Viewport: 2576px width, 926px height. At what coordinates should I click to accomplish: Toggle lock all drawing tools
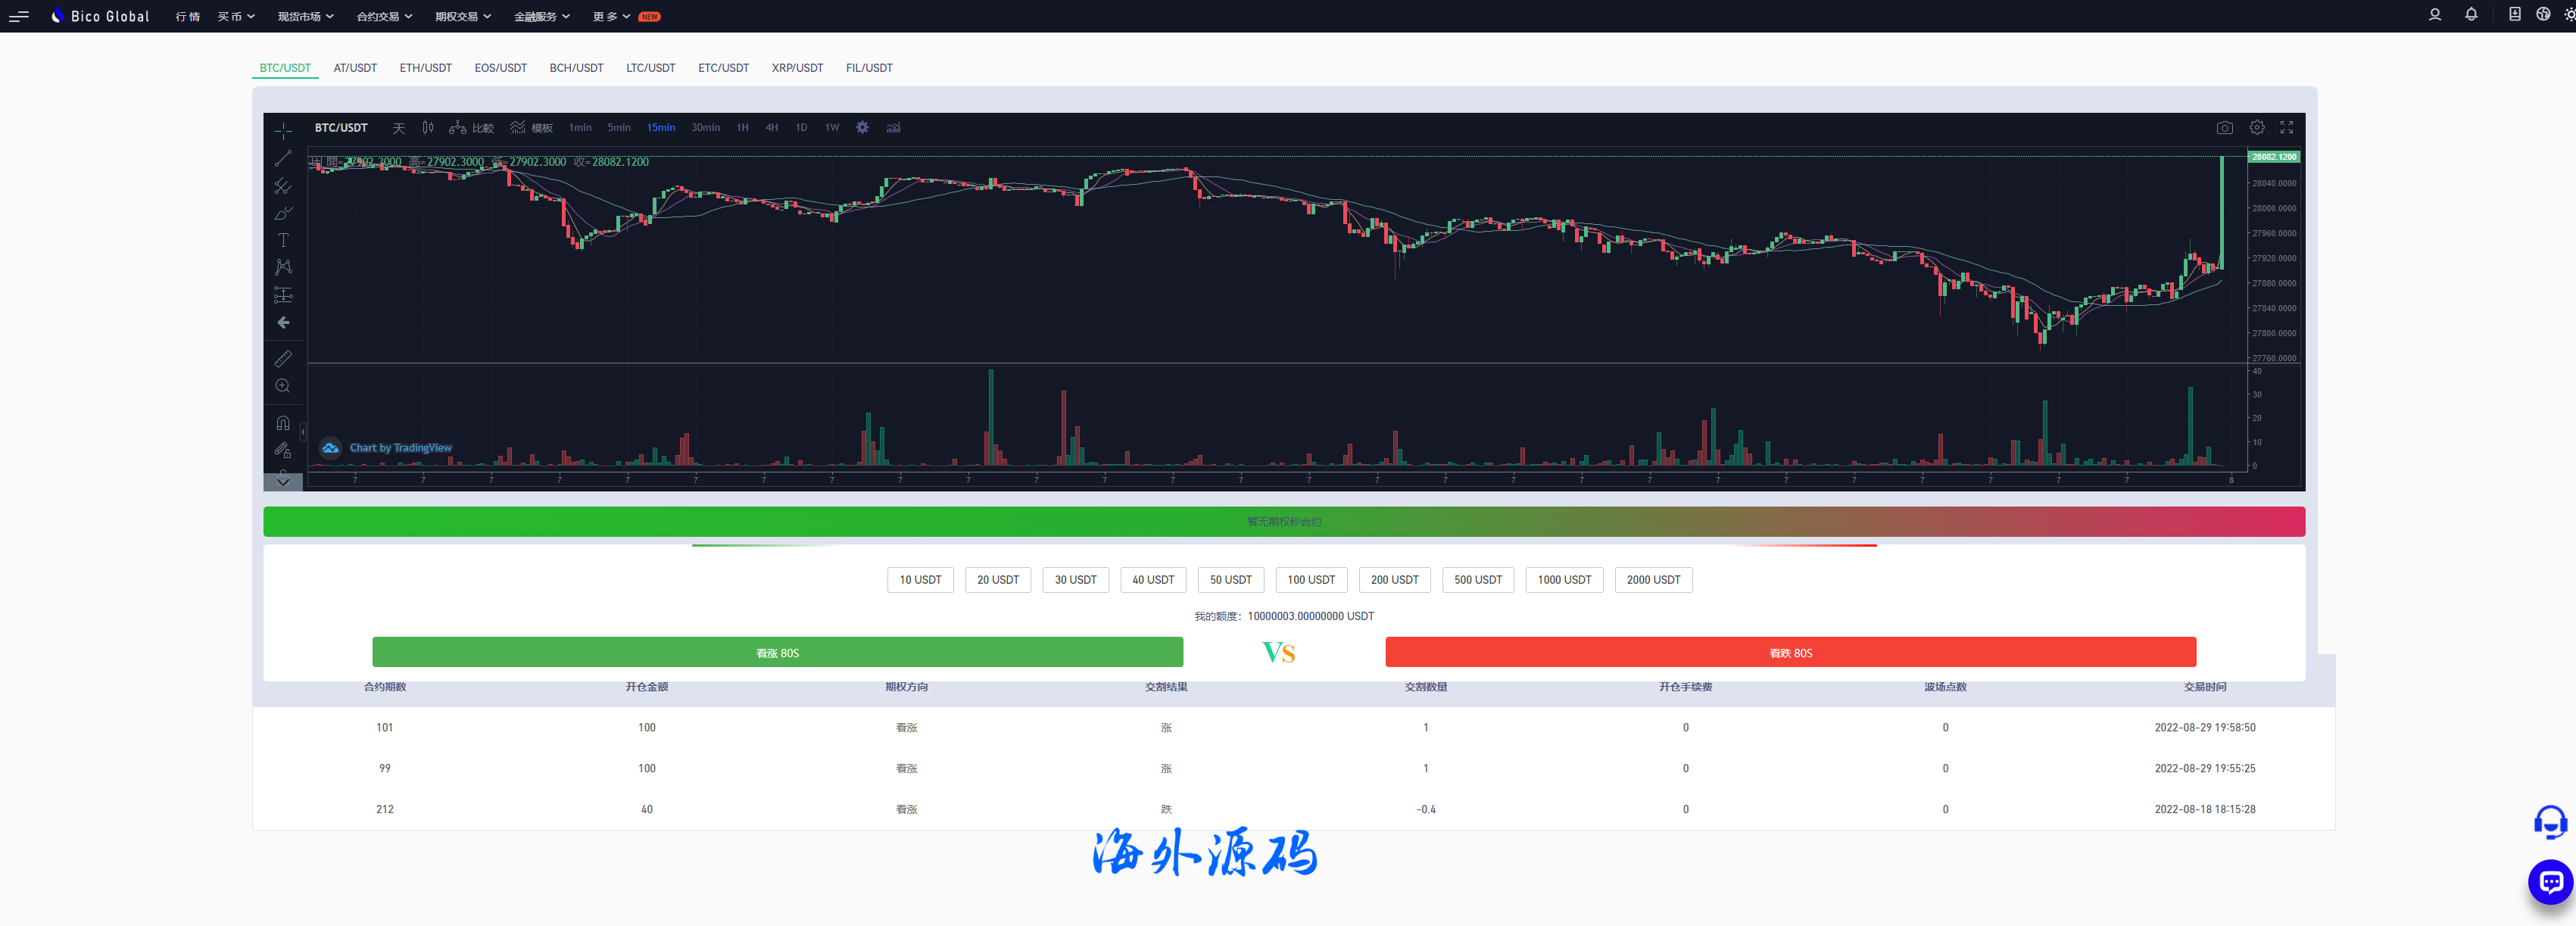283,450
